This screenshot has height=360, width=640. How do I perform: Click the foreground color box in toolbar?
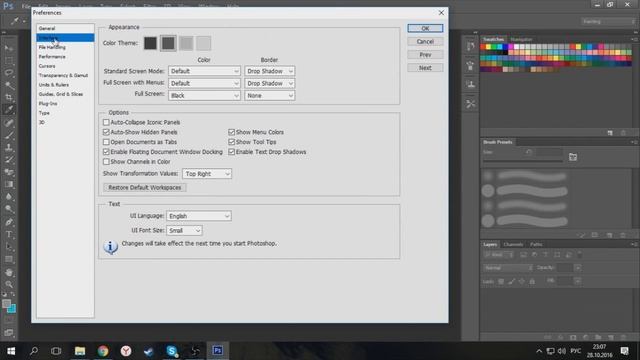(6, 303)
